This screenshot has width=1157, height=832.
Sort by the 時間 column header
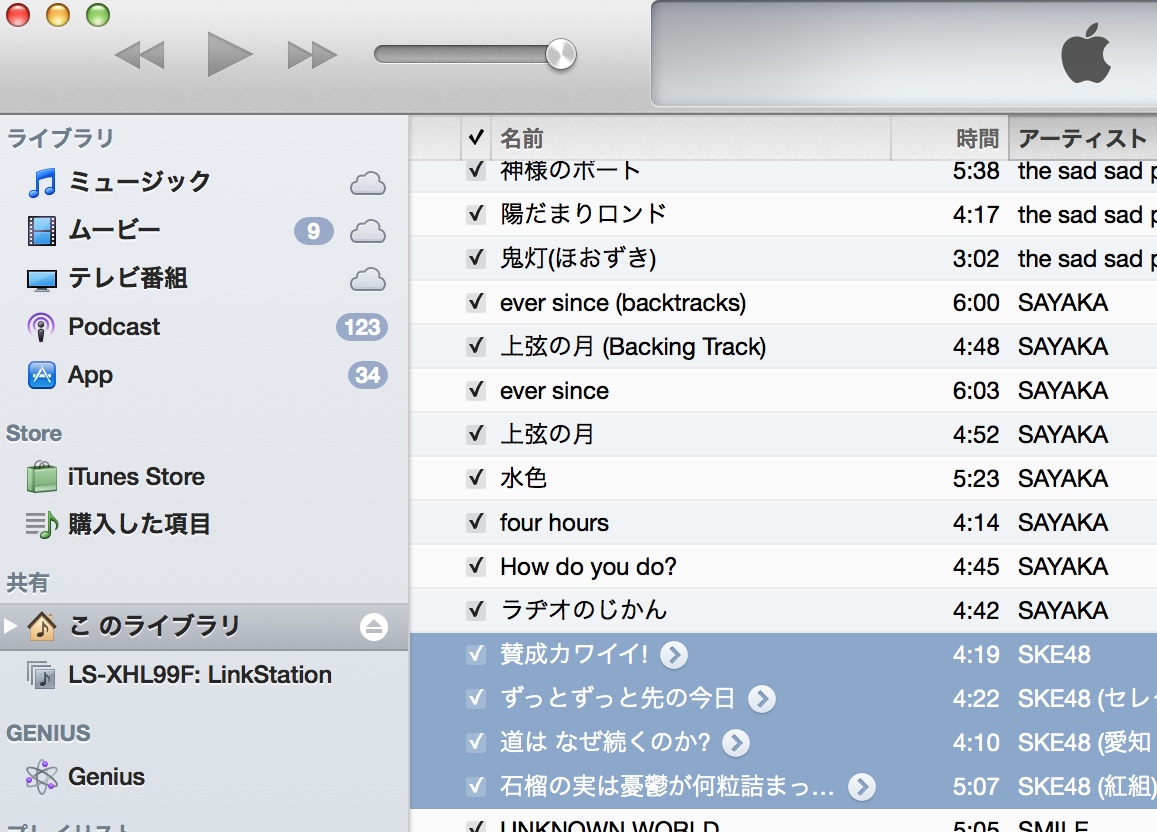point(950,138)
